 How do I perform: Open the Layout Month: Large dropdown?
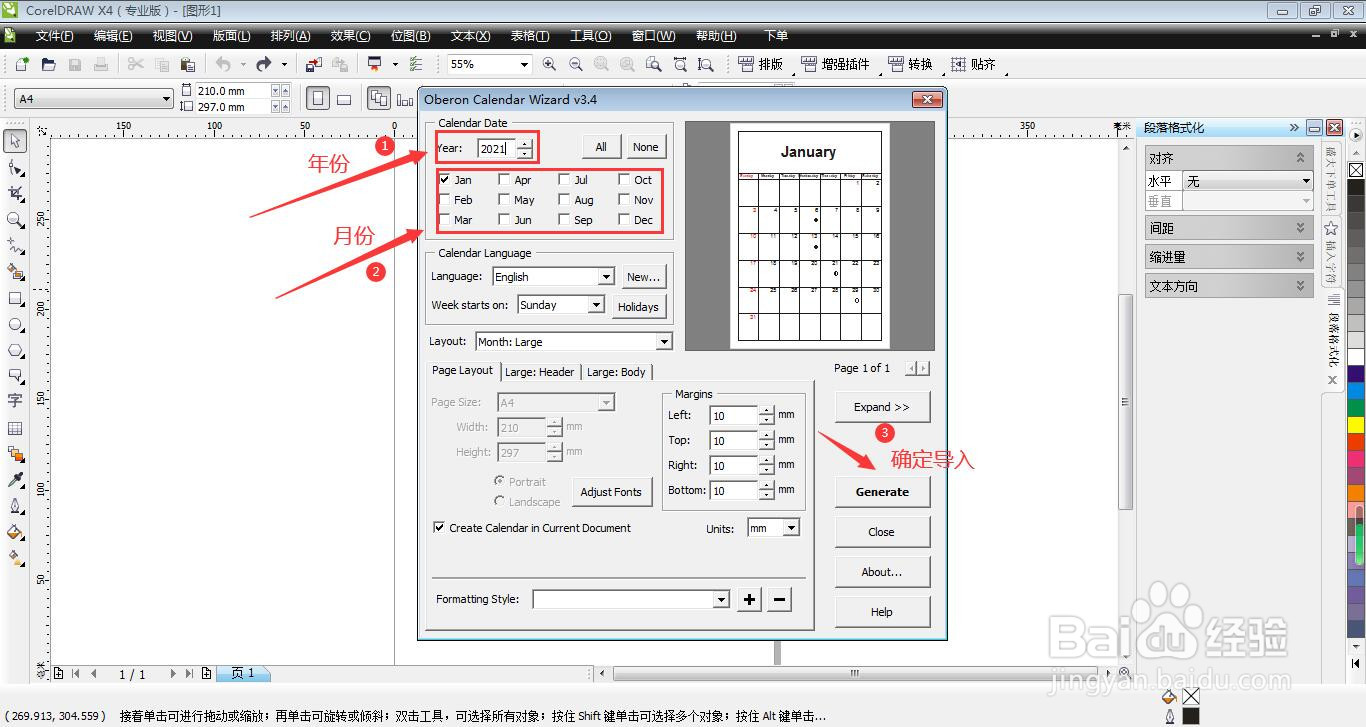663,341
